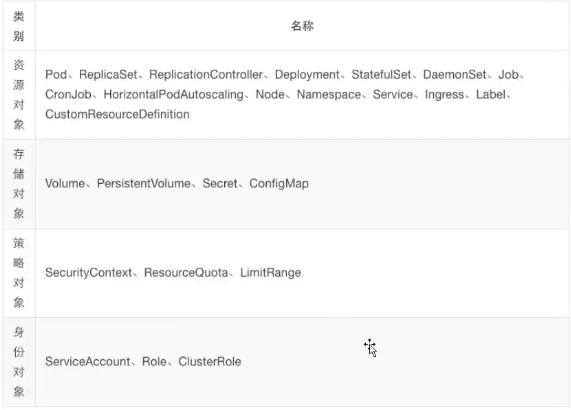The width and height of the screenshot is (571, 410).
Task: Click the Deployment entry
Action: pos(307,75)
